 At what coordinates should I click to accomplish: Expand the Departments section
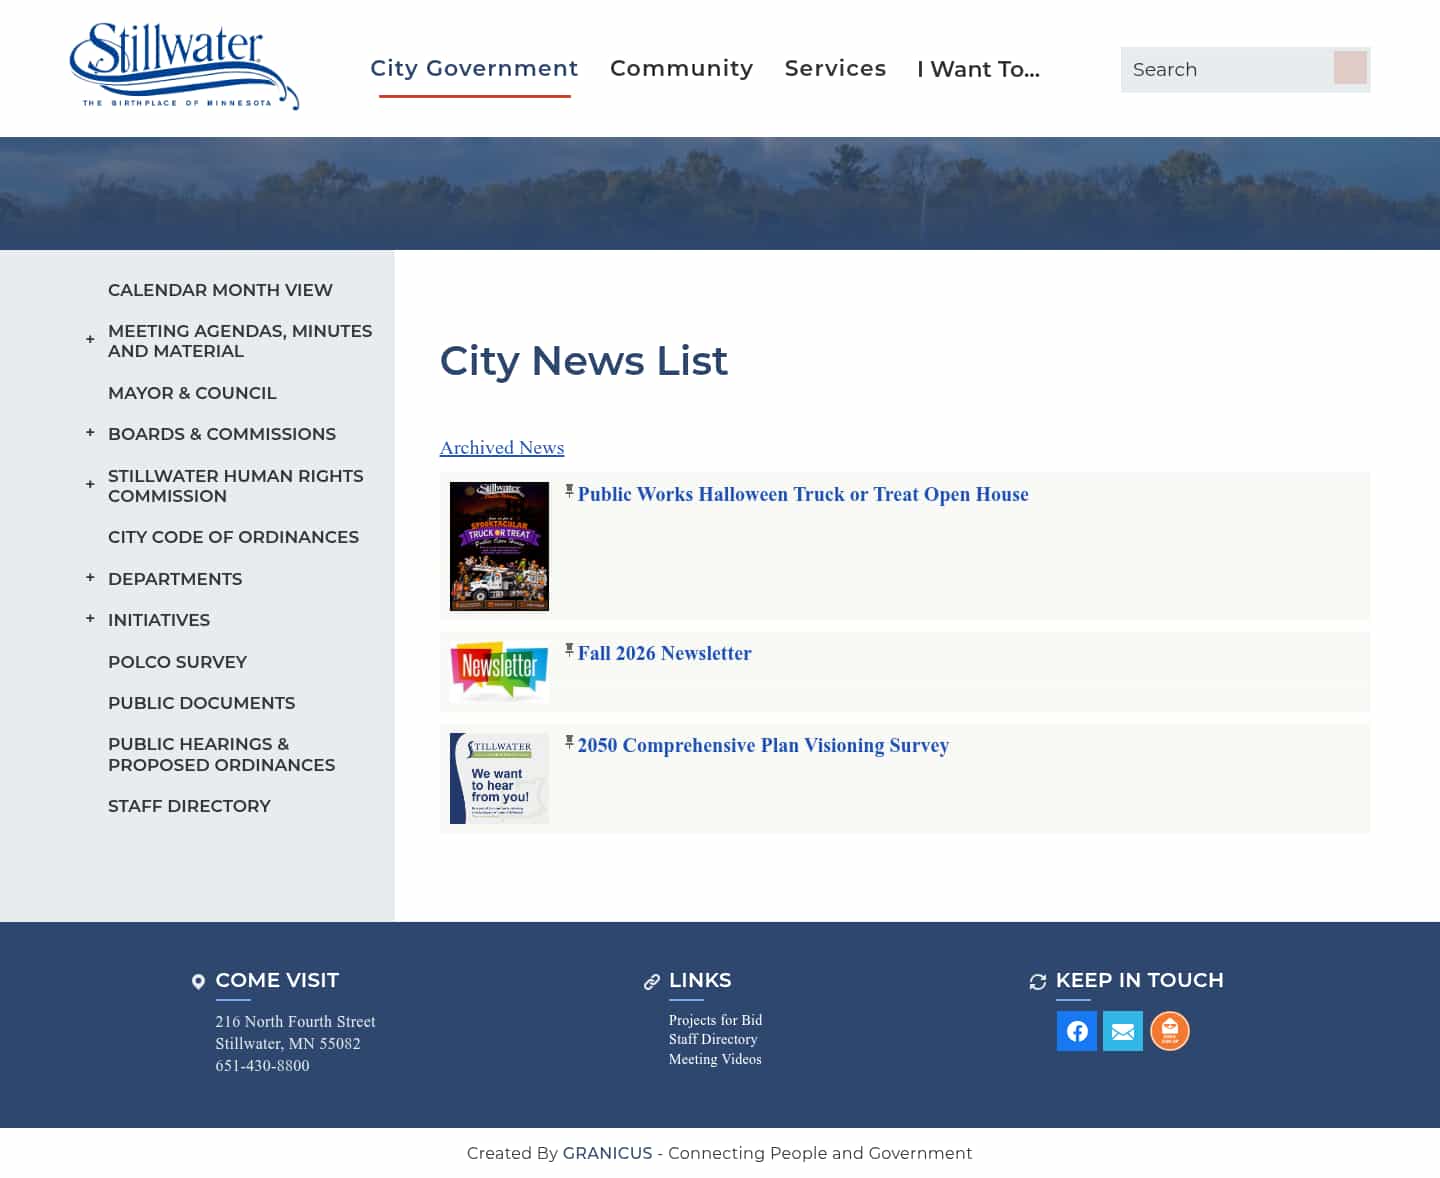[90, 578]
